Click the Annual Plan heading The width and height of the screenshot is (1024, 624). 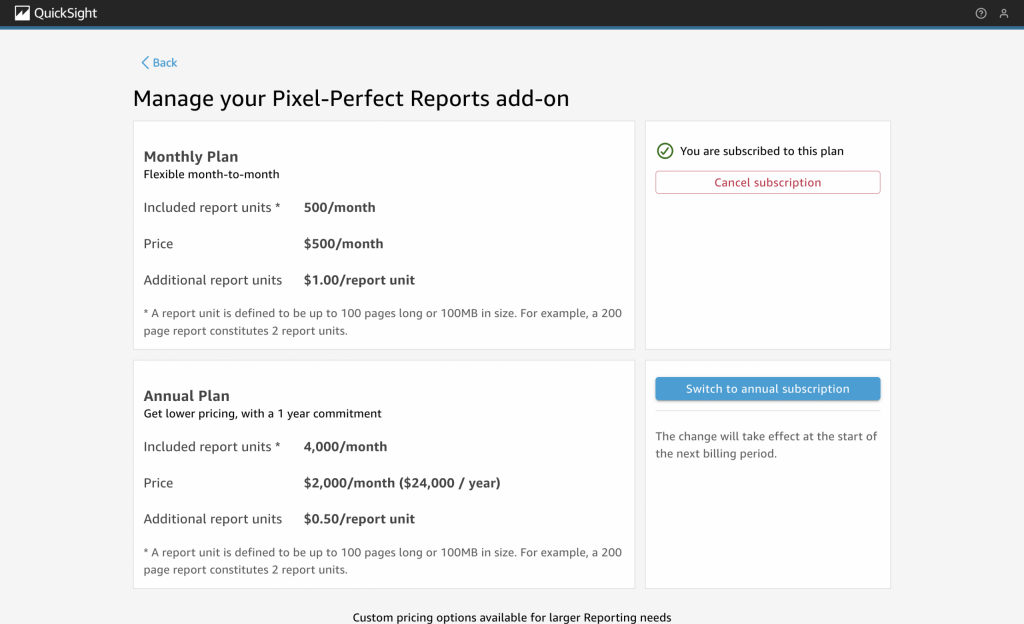pos(187,395)
